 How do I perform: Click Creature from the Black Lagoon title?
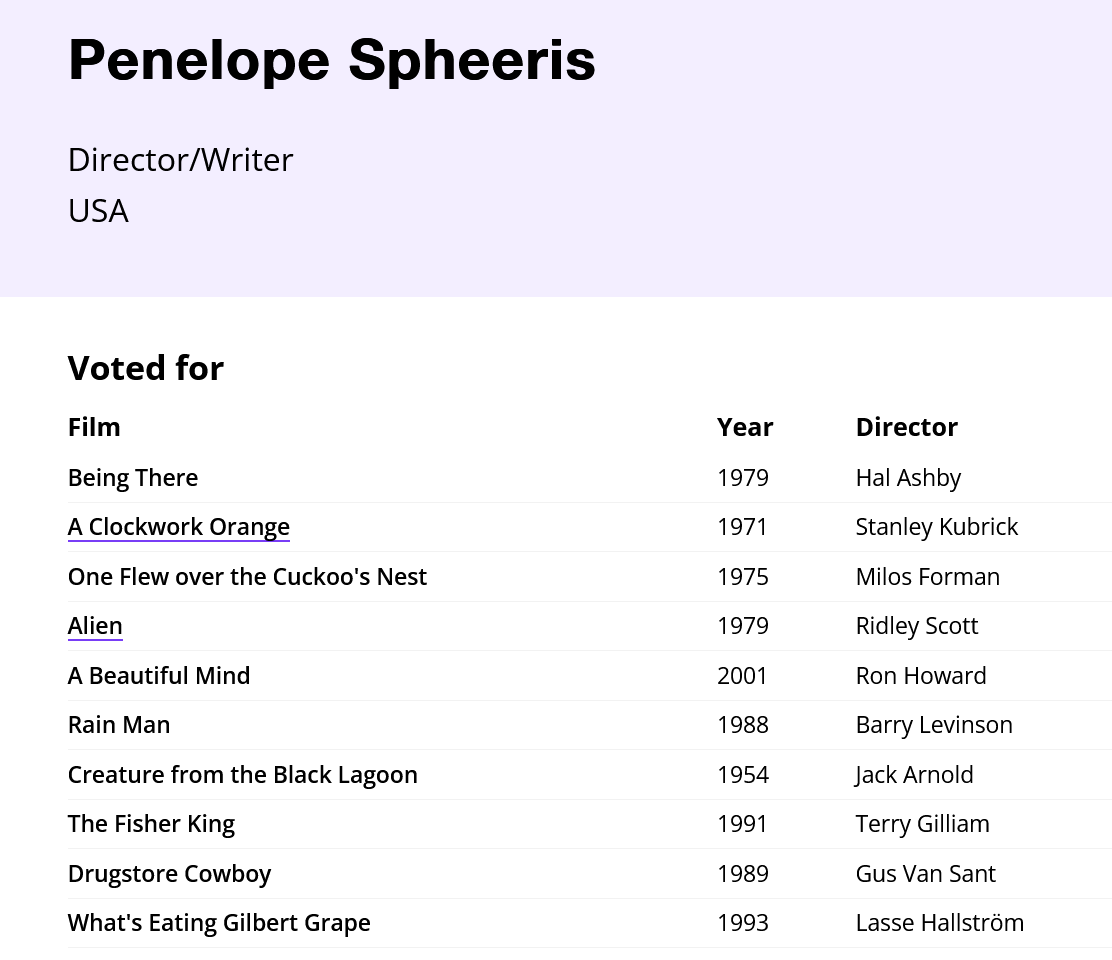243,774
